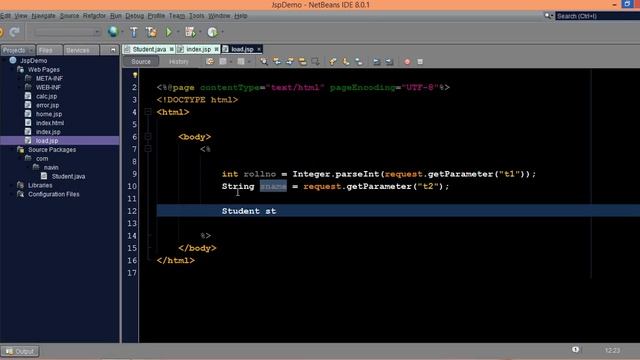This screenshot has height=360, width=640.
Task: Switch to Student.java editor tab
Action: click(149, 49)
